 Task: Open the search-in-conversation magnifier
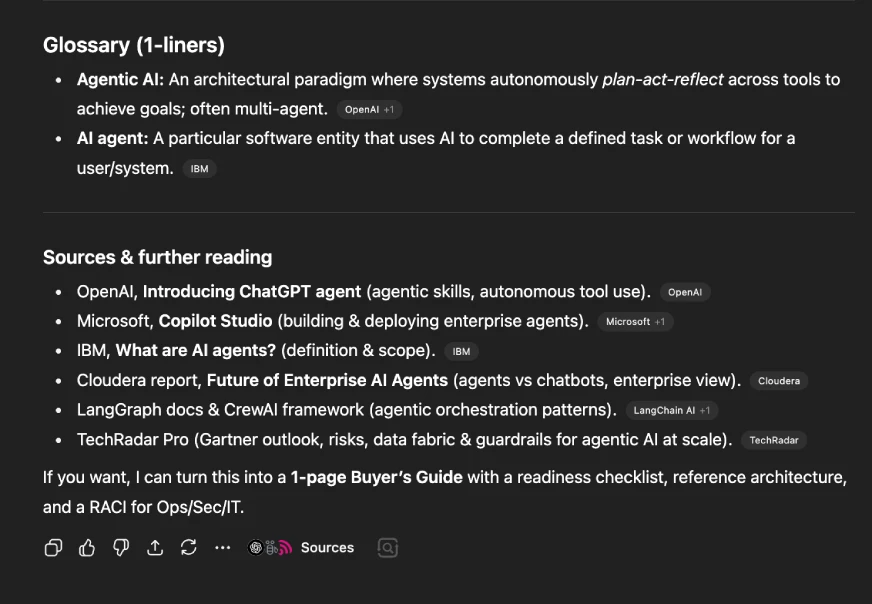click(387, 547)
